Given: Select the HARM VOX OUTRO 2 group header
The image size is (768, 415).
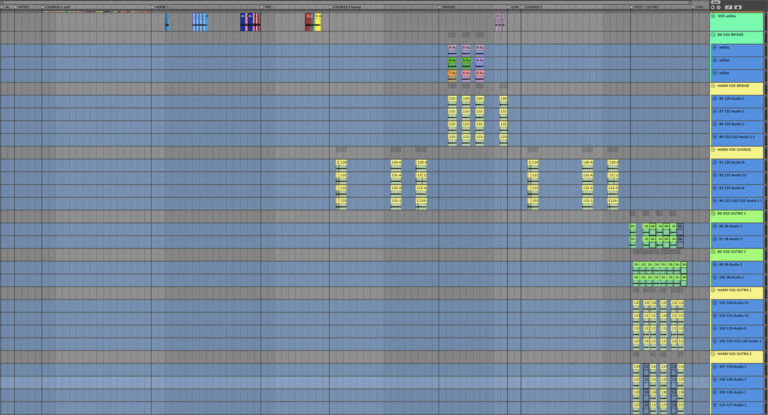Looking at the screenshot, I should (x=737, y=354).
